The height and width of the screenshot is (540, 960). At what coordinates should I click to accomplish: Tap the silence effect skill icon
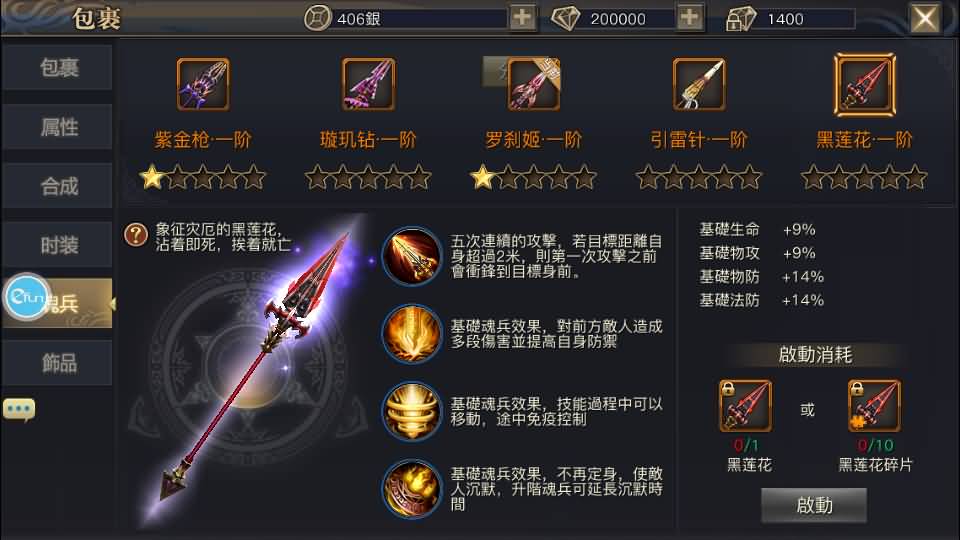(x=411, y=489)
